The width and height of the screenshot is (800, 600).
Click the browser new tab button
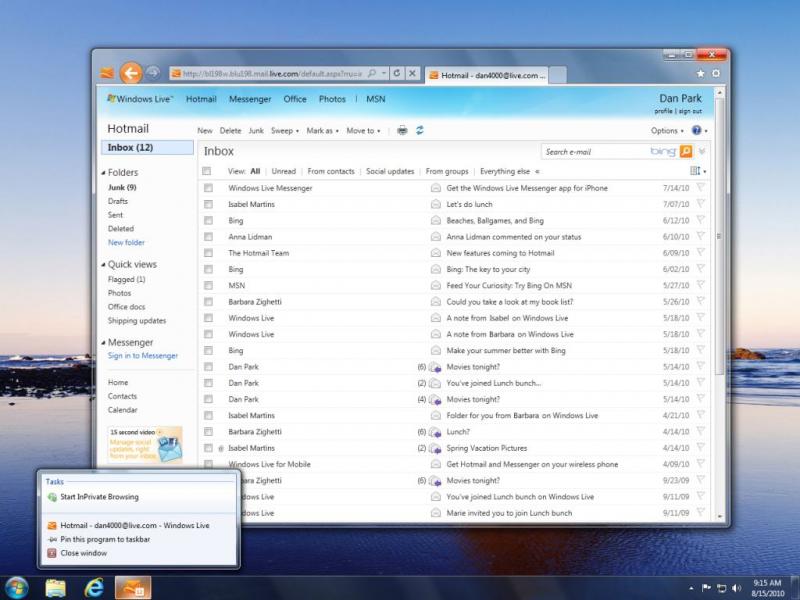click(x=558, y=74)
